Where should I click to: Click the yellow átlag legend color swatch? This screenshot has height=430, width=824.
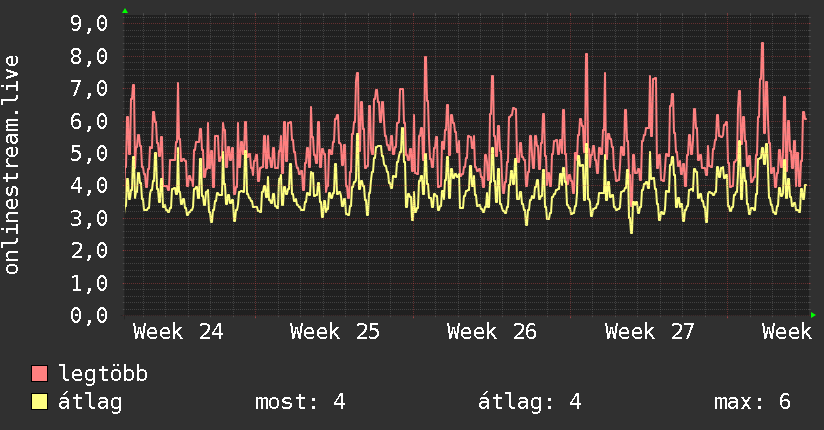[39, 402]
